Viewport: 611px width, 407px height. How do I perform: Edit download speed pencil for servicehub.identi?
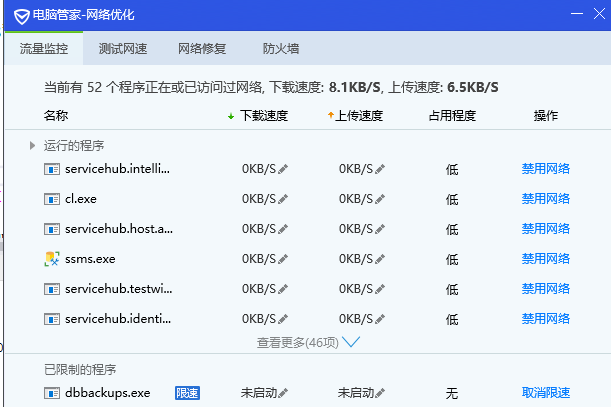(x=283, y=319)
